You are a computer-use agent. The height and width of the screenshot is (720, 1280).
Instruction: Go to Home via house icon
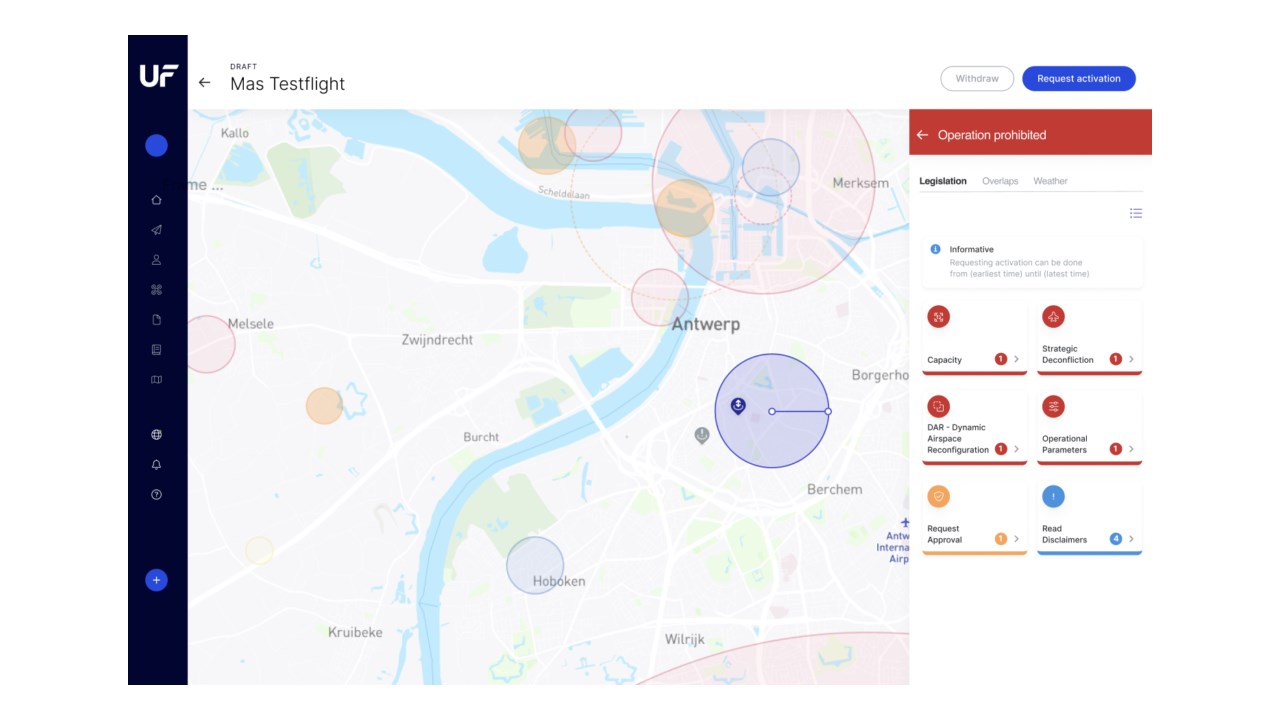(156, 200)
